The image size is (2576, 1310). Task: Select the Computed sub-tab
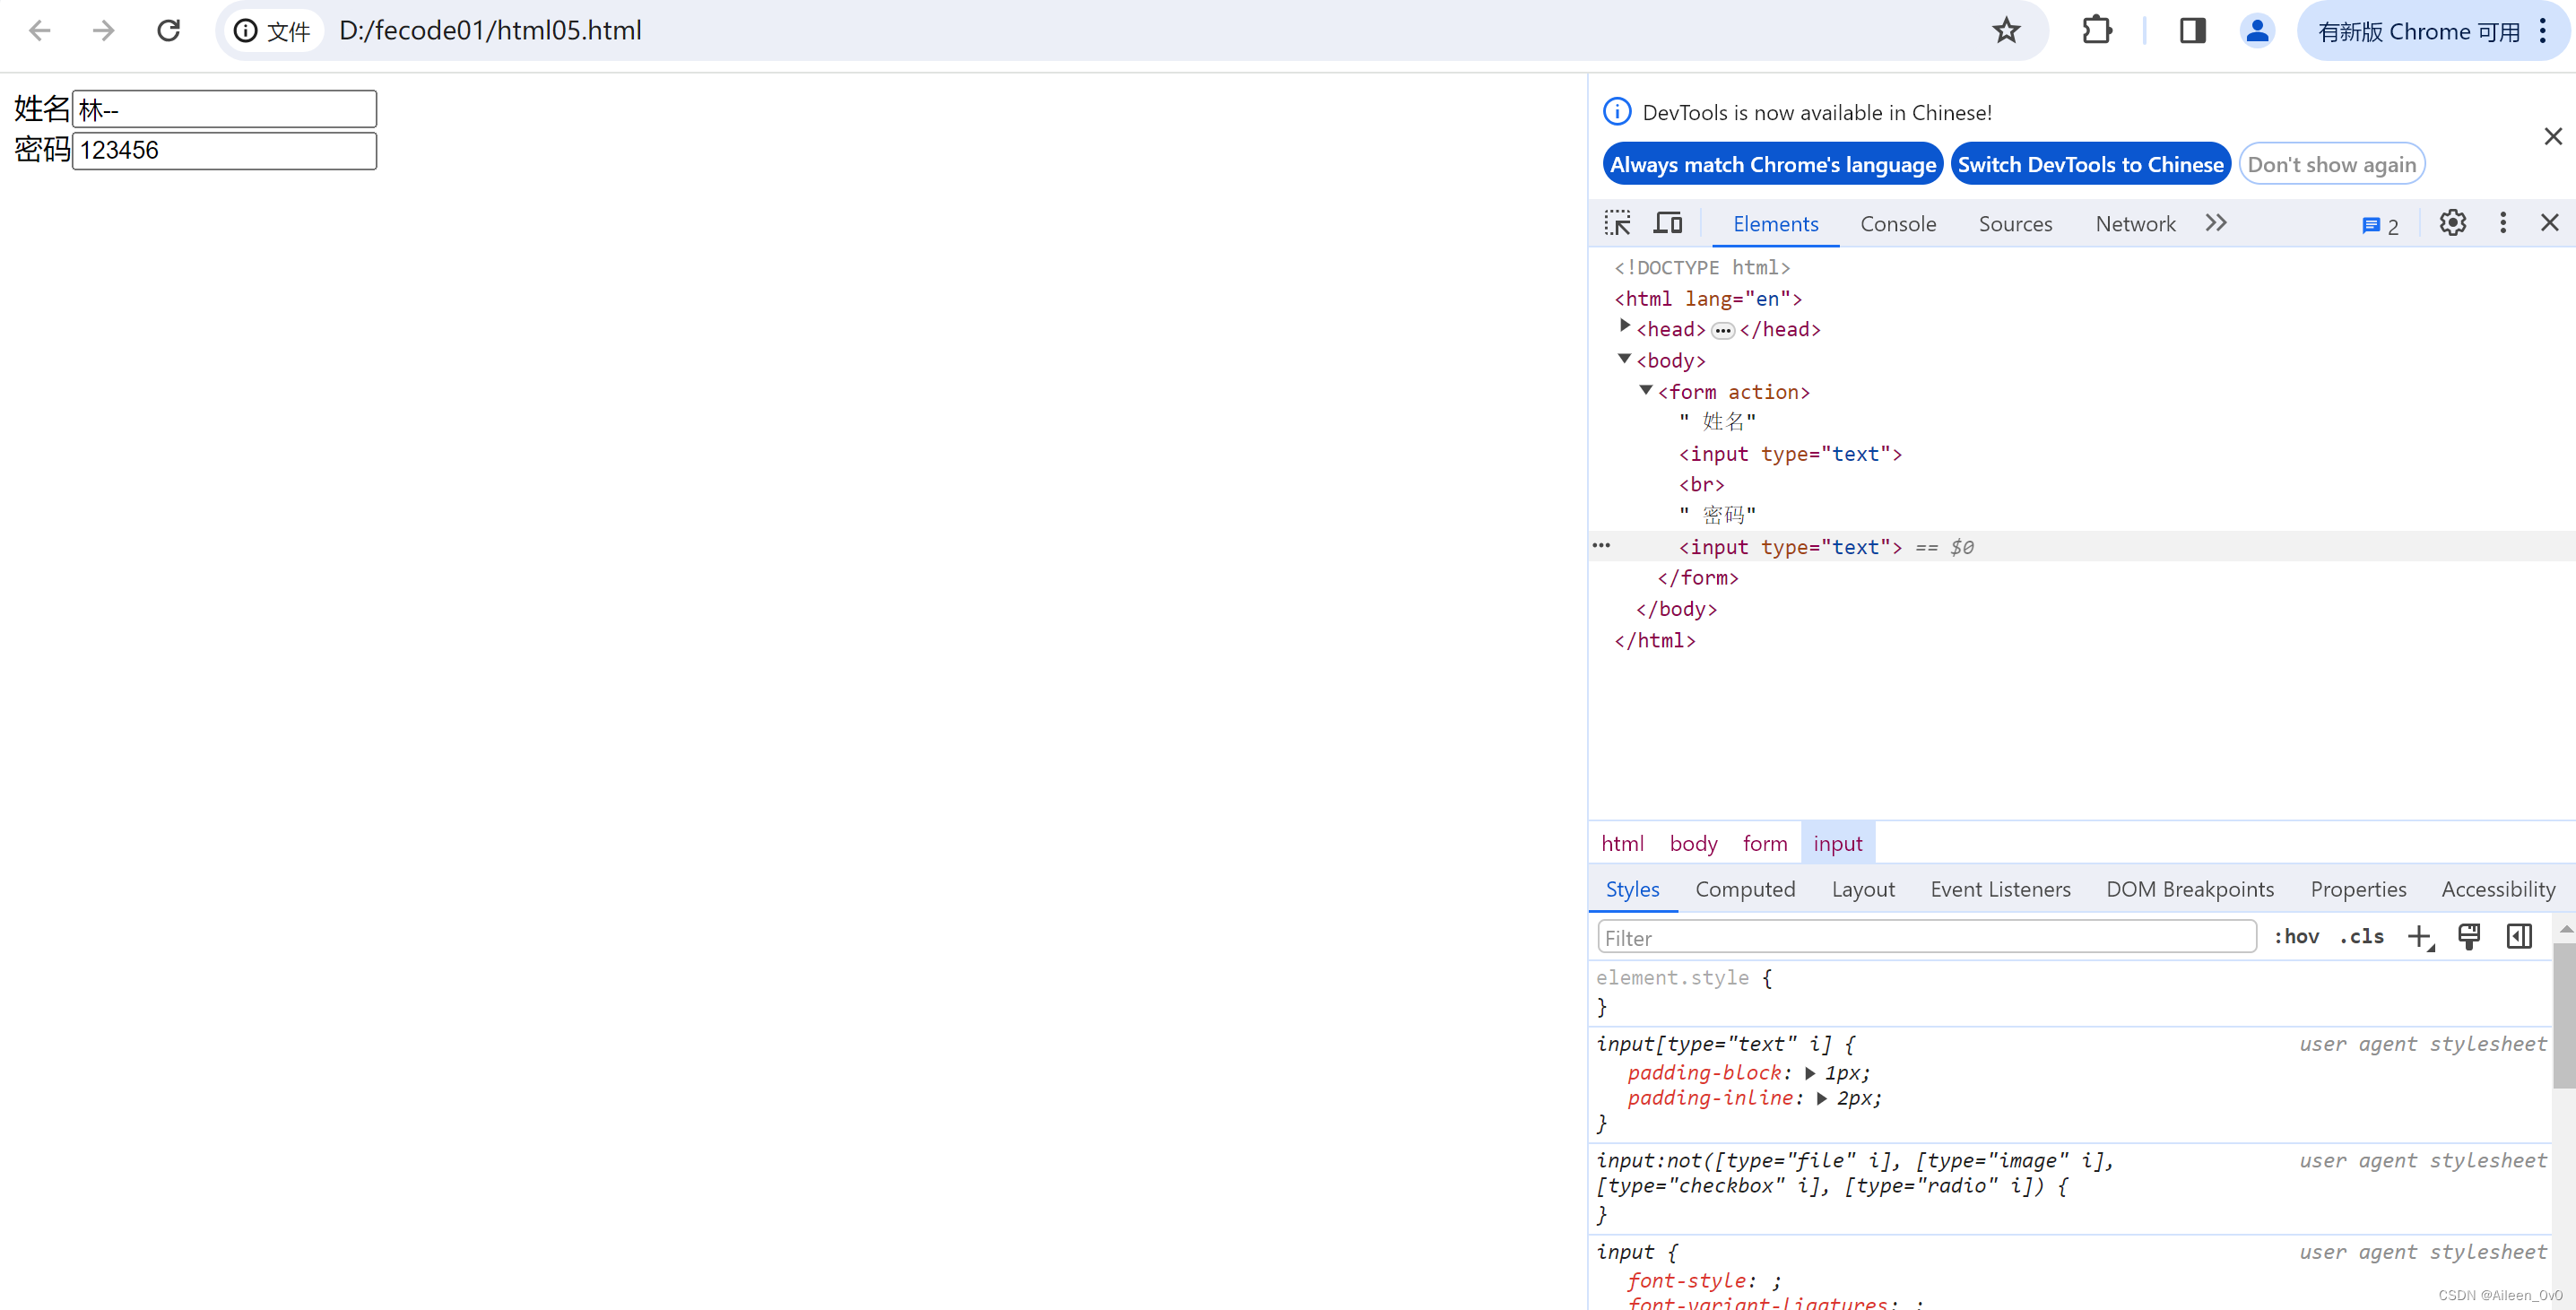pyautogui.click(x=1746, y=889)
